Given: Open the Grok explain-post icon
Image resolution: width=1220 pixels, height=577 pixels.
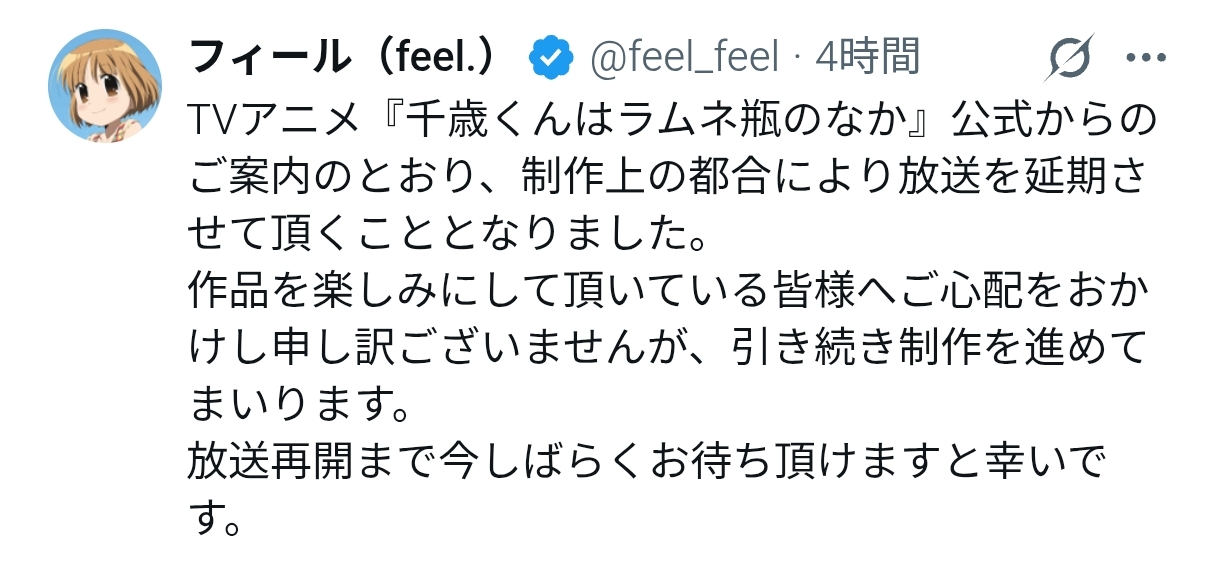Looking at the screenshot, I should pyautogui.click(x=1070, y=58).
